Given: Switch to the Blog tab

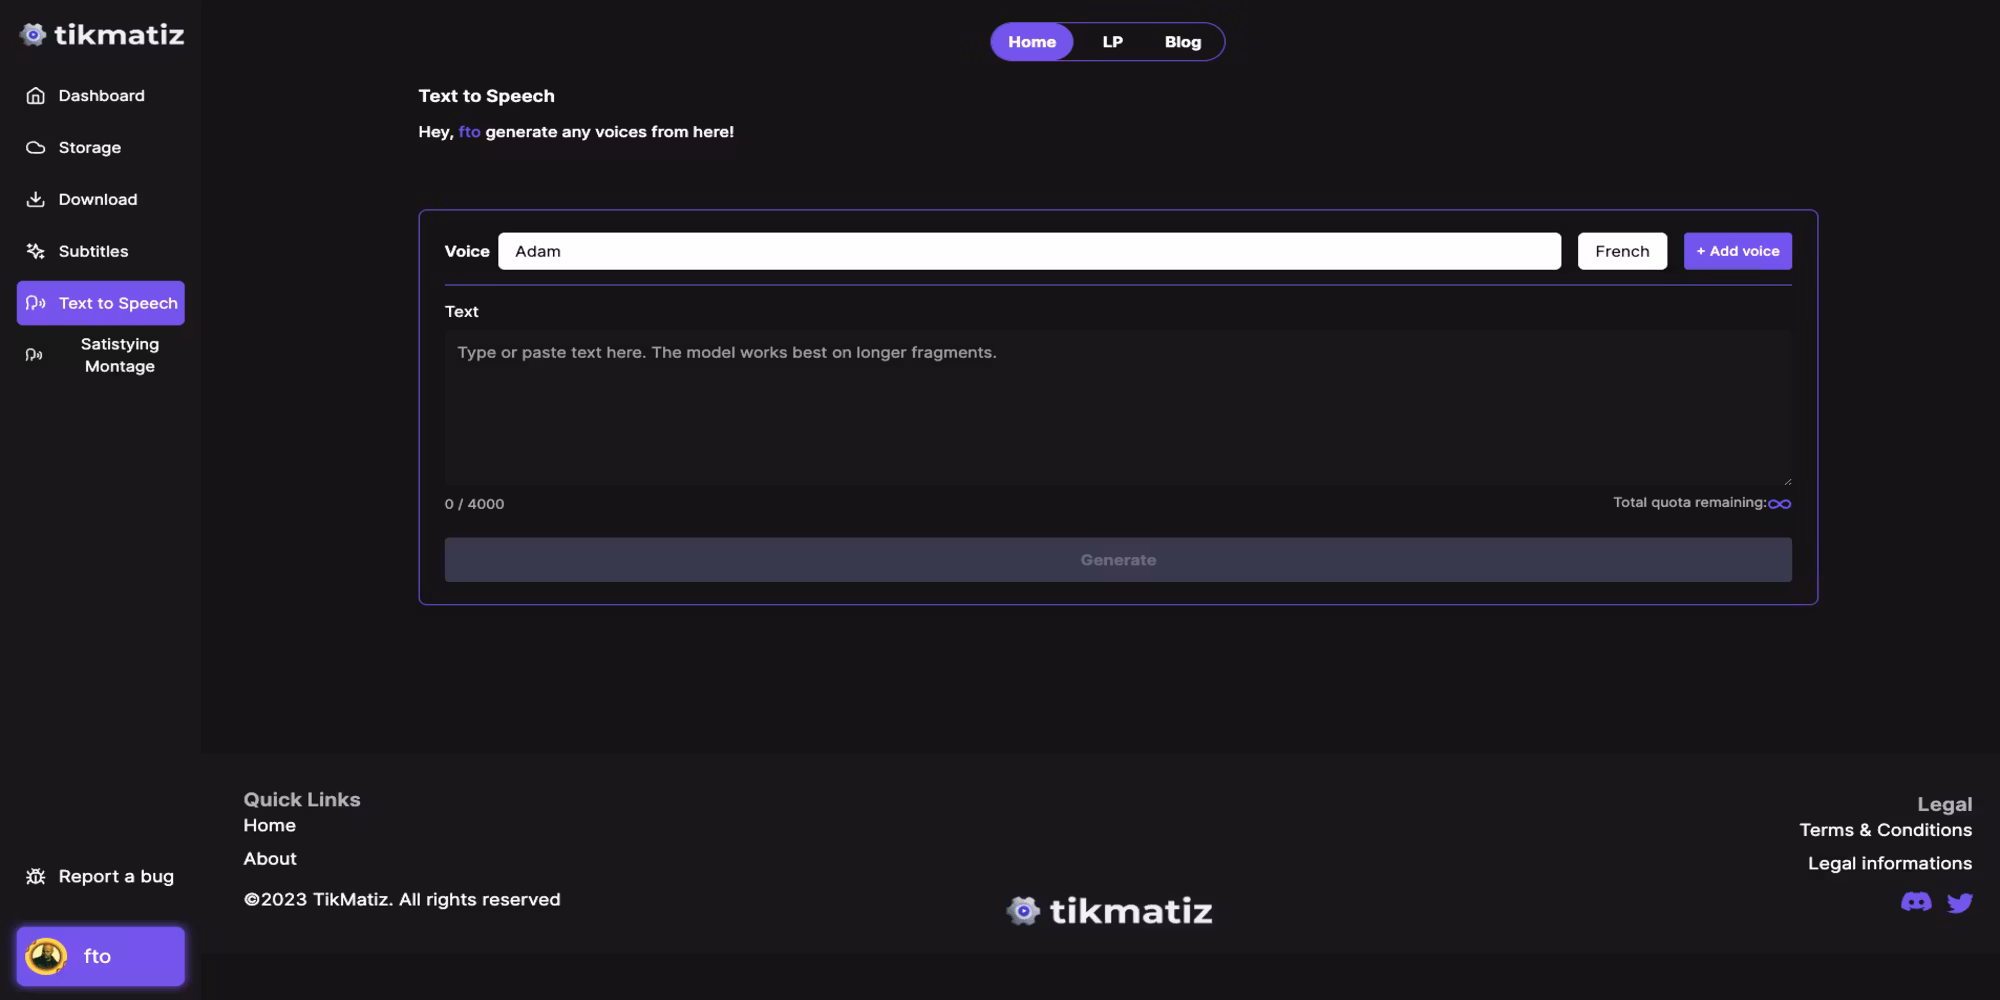Looking at the screenshot, I should pyautogui.click(x=1182, y=42).
